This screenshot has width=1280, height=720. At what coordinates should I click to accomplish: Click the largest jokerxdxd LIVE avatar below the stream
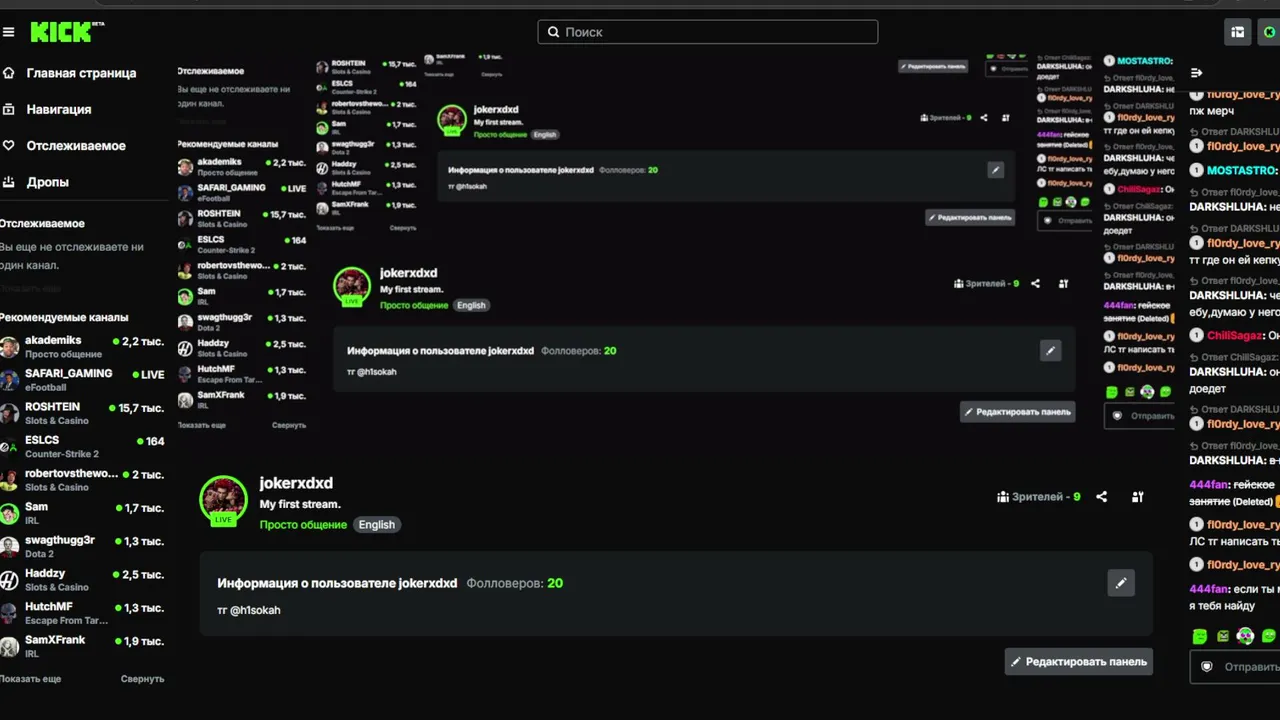pyautogui.click(x=223, y=500)
